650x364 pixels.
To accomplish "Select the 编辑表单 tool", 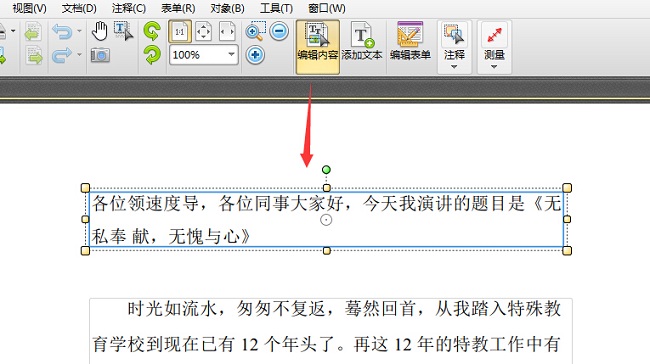I will tap(410, 41).
